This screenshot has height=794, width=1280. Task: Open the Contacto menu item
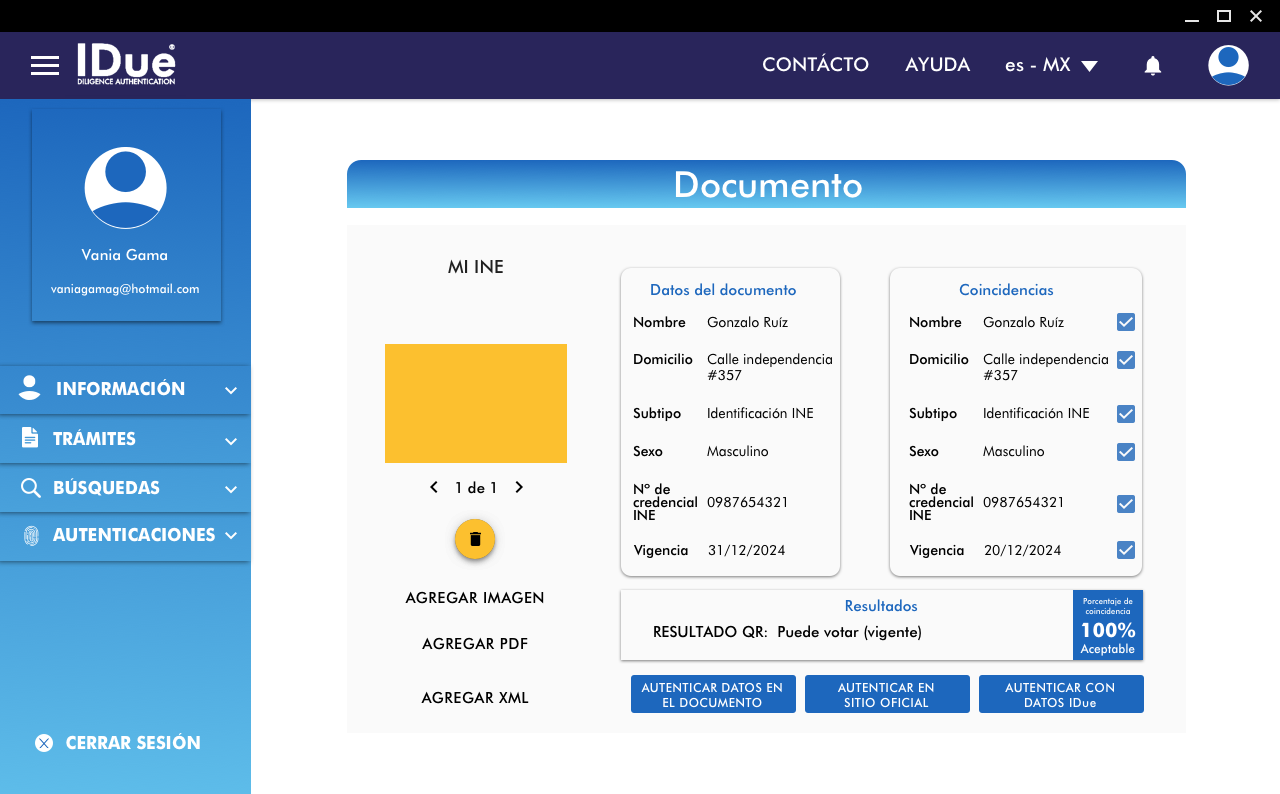pos(815,65)
